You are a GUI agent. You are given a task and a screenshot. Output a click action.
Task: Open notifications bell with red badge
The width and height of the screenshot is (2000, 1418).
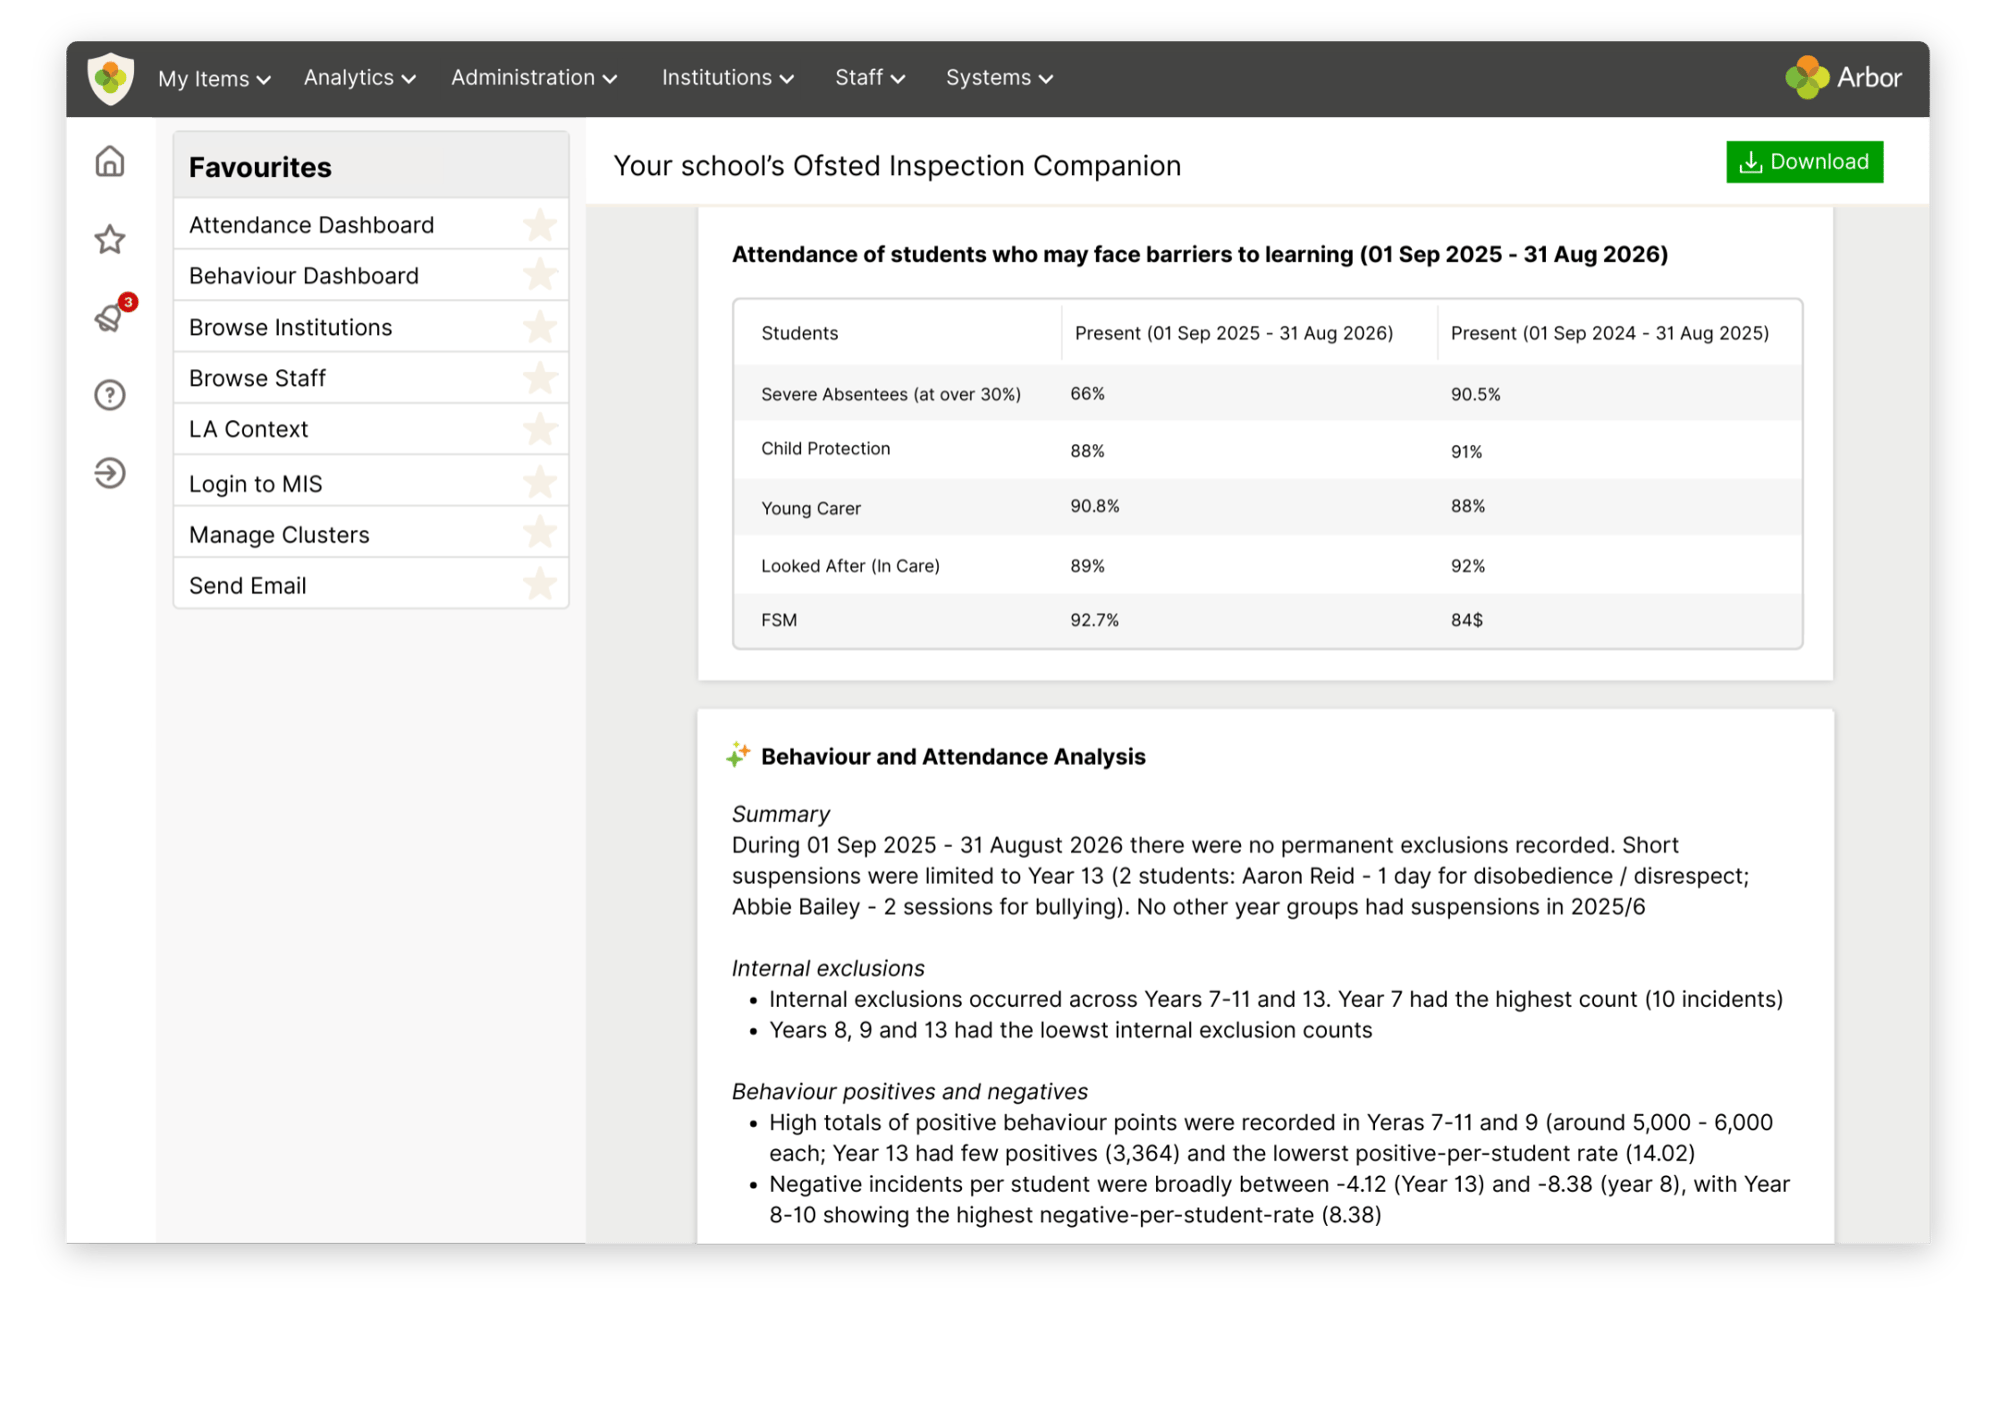point(110,317)
